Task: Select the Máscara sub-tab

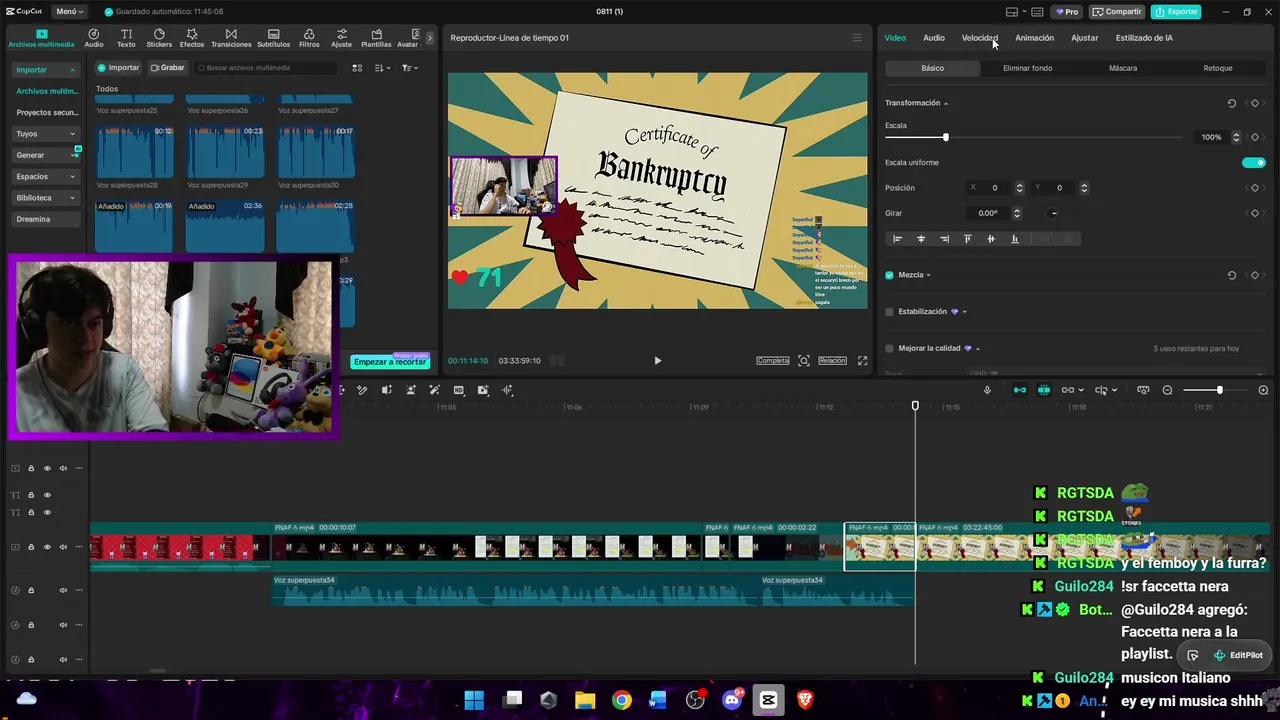Action: coord(1123,68)
